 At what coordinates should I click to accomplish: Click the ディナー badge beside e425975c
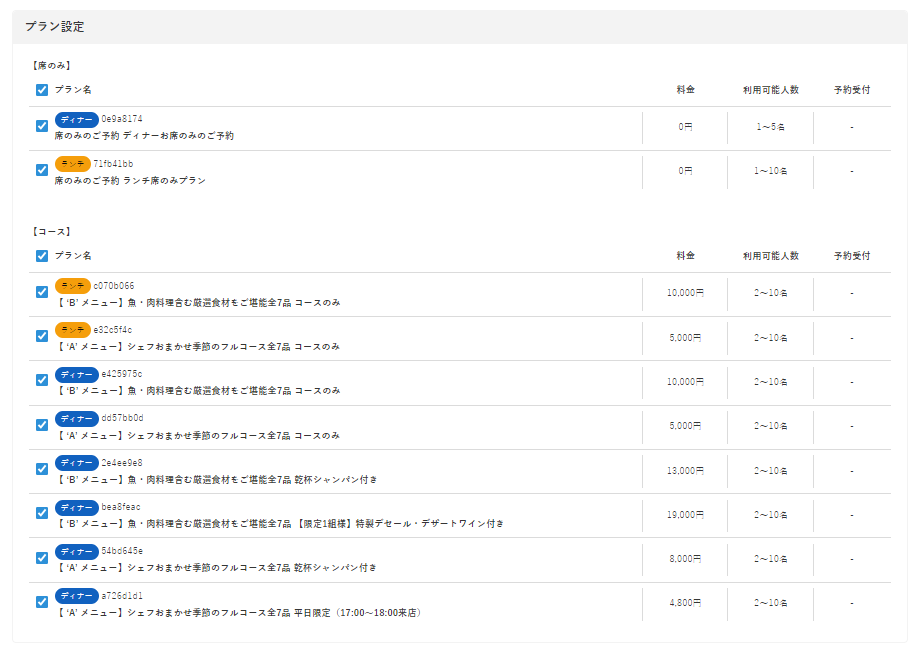tap(76, 374)
